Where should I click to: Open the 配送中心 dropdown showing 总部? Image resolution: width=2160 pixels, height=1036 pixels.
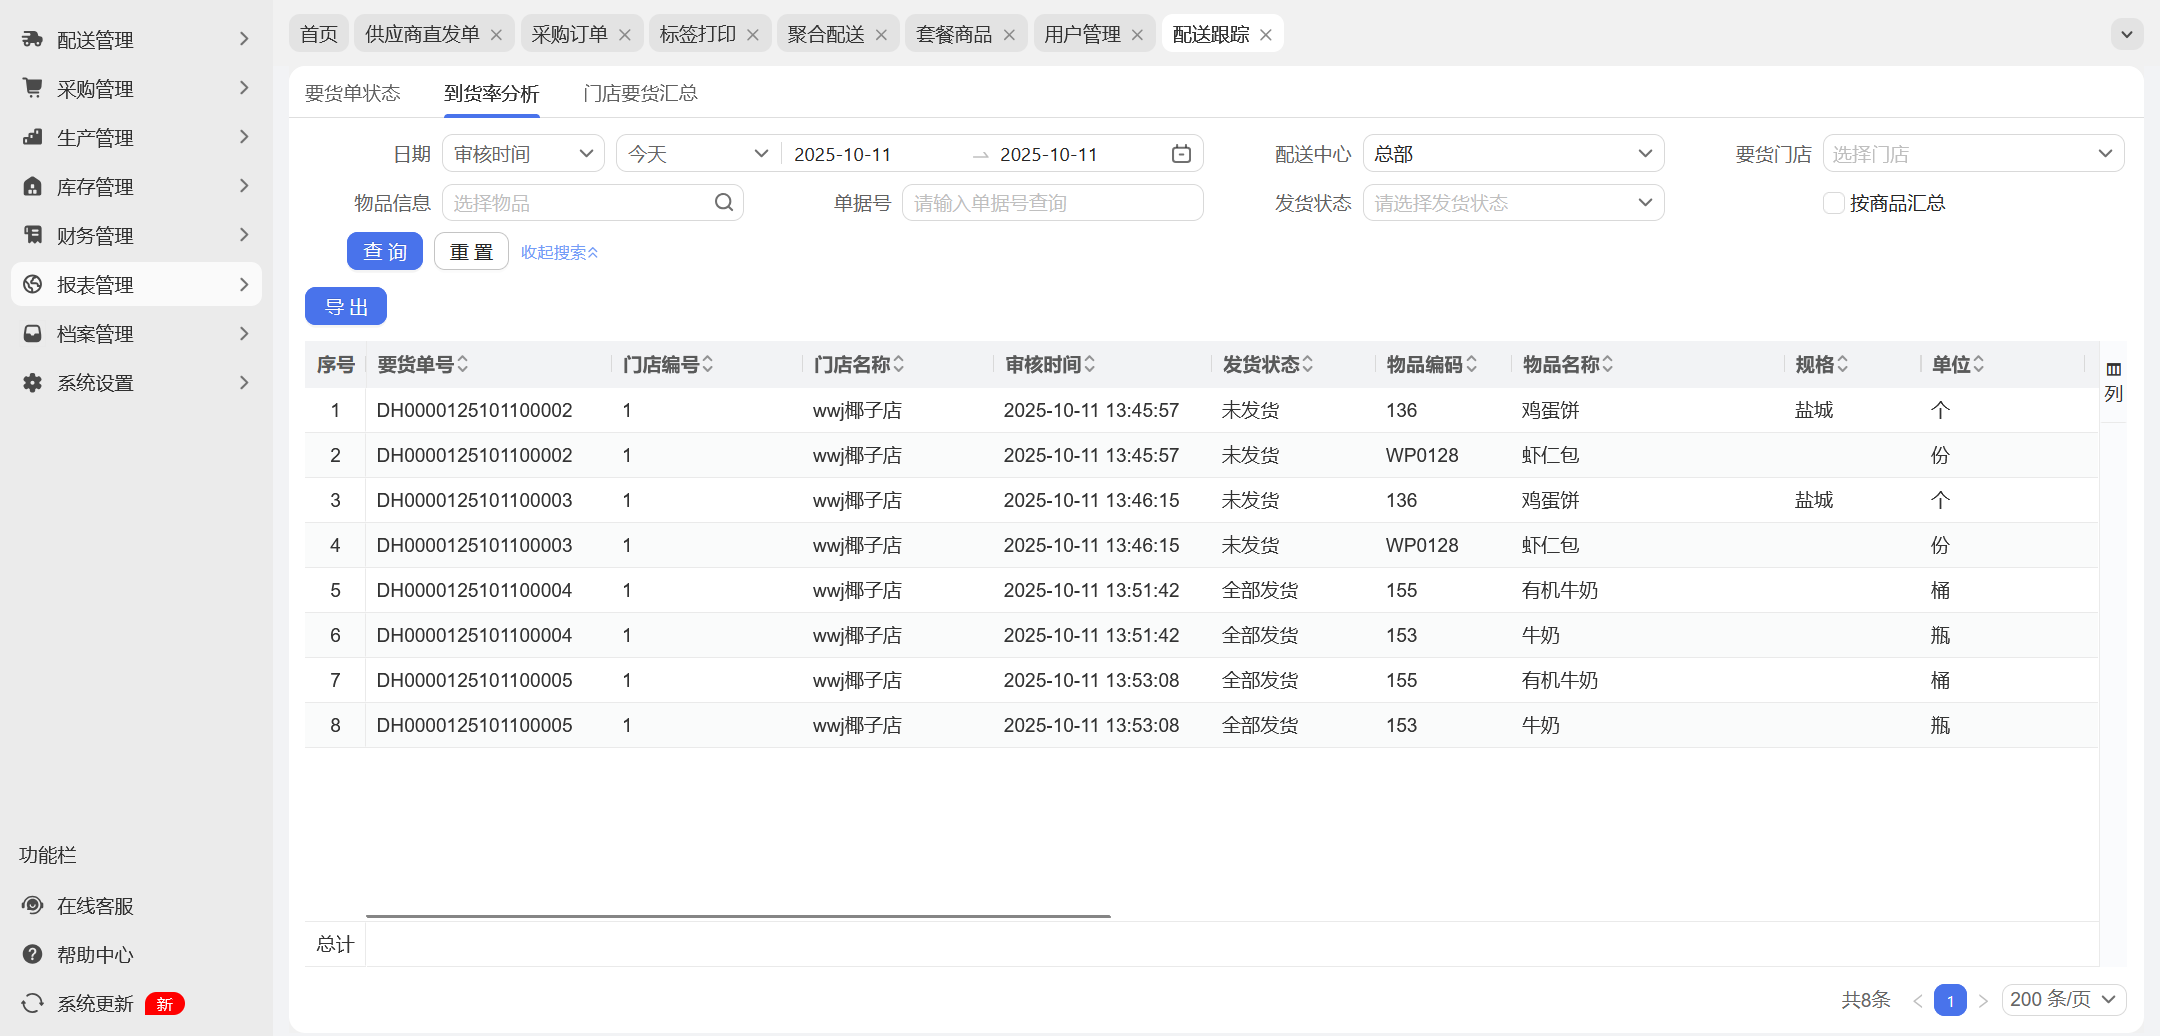pyautogui.click(x=1513, y=154)
